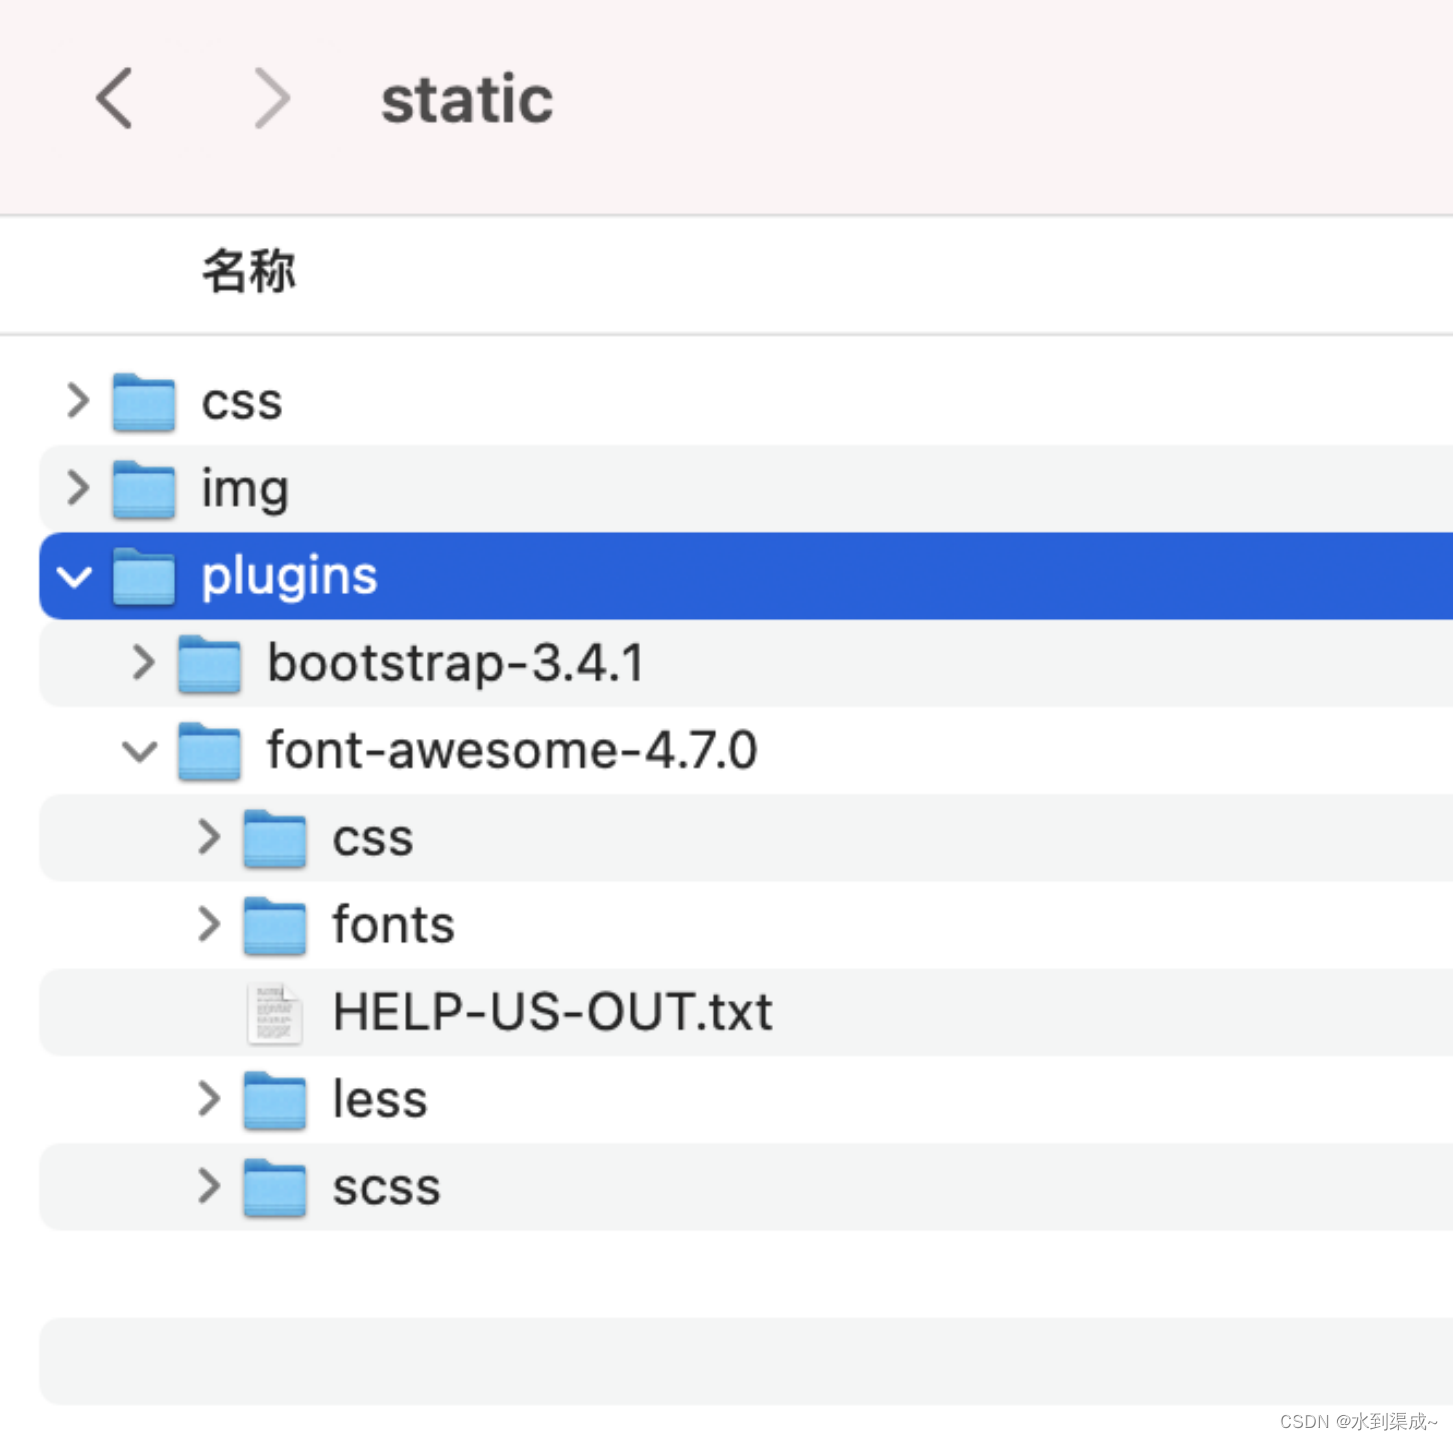Viewport: 1453px width, 1440px height.
Task: Click the less folder name
Action: 380,1099
